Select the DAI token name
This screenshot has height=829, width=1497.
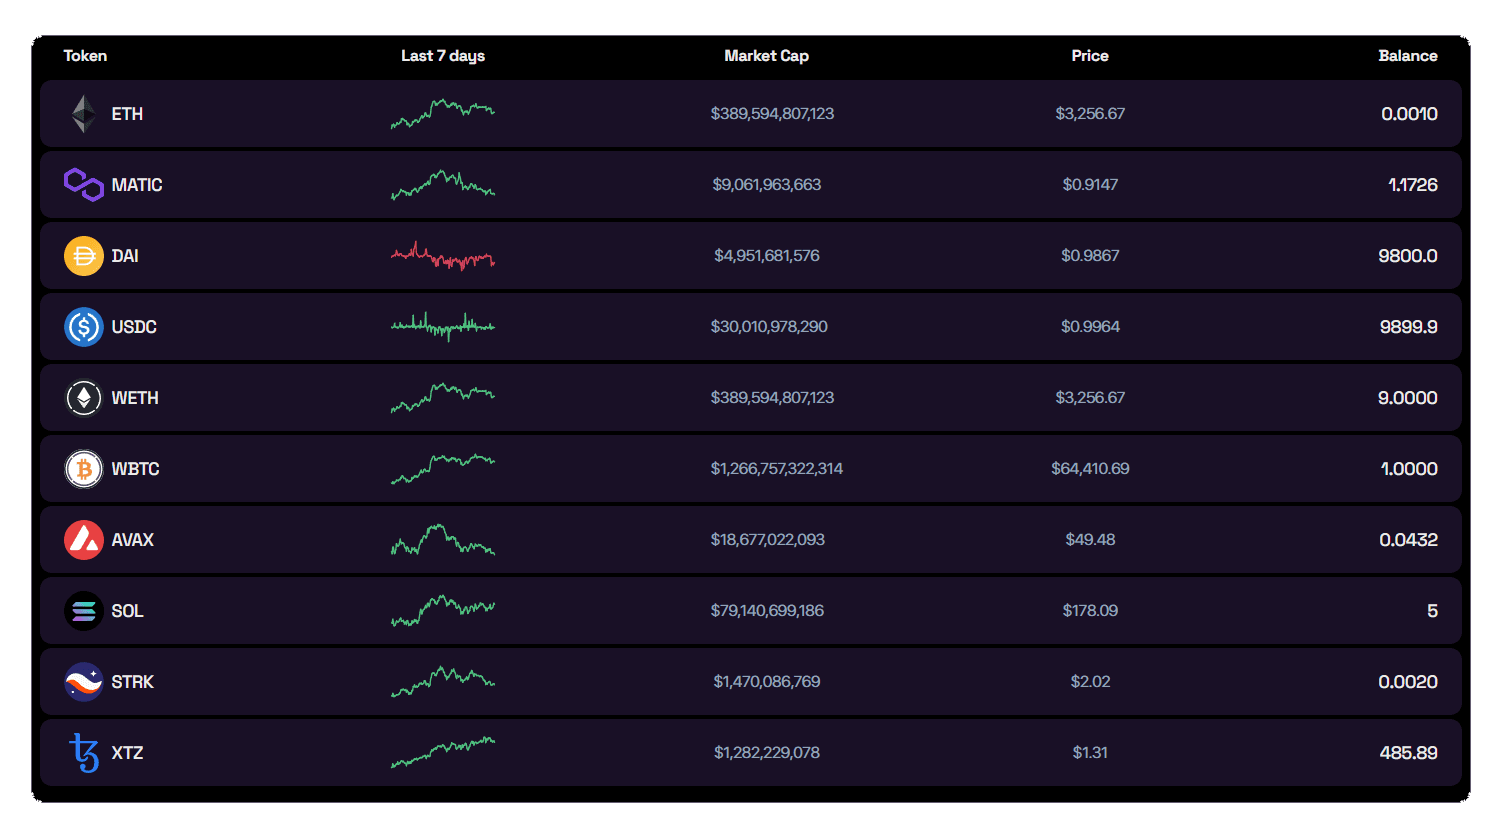tap(125, 256)
